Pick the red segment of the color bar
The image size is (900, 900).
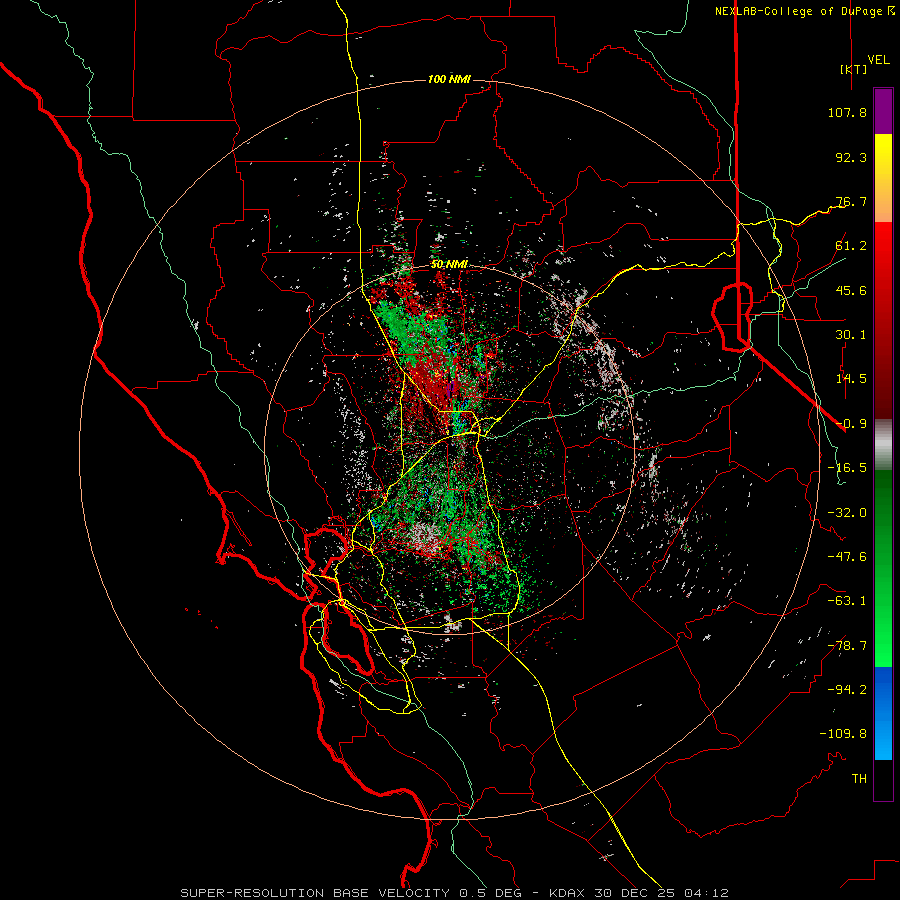click(883, 320)
